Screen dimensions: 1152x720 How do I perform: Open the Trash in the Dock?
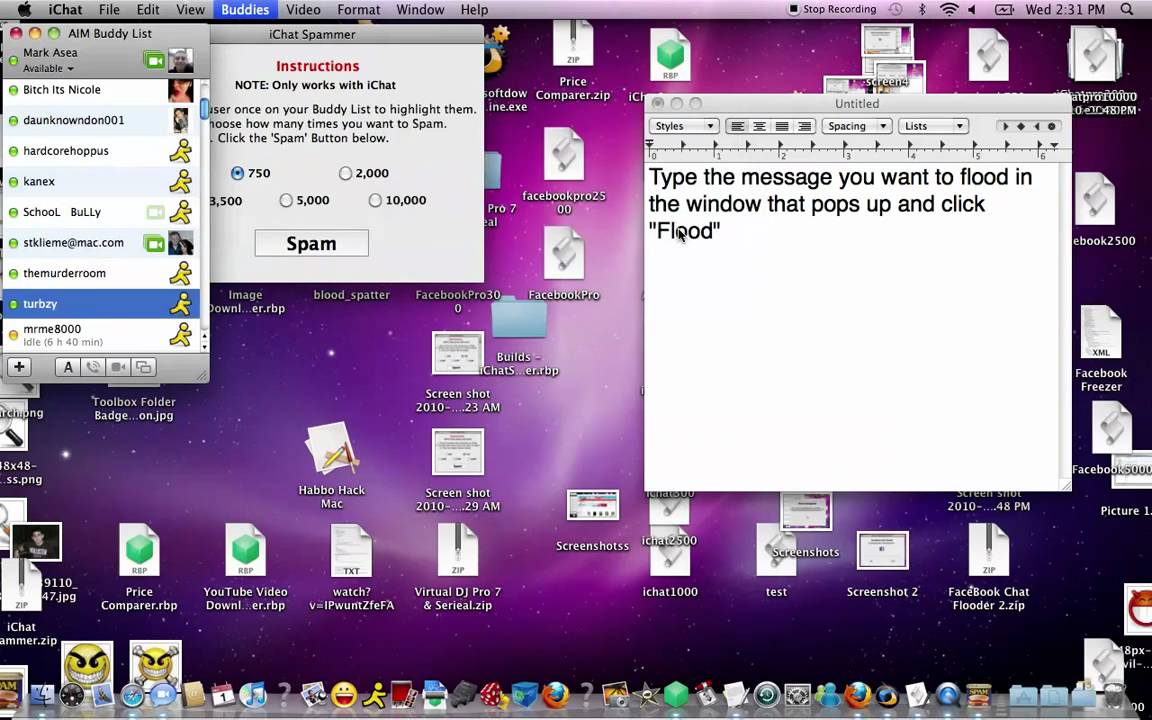coord(1115,694)
